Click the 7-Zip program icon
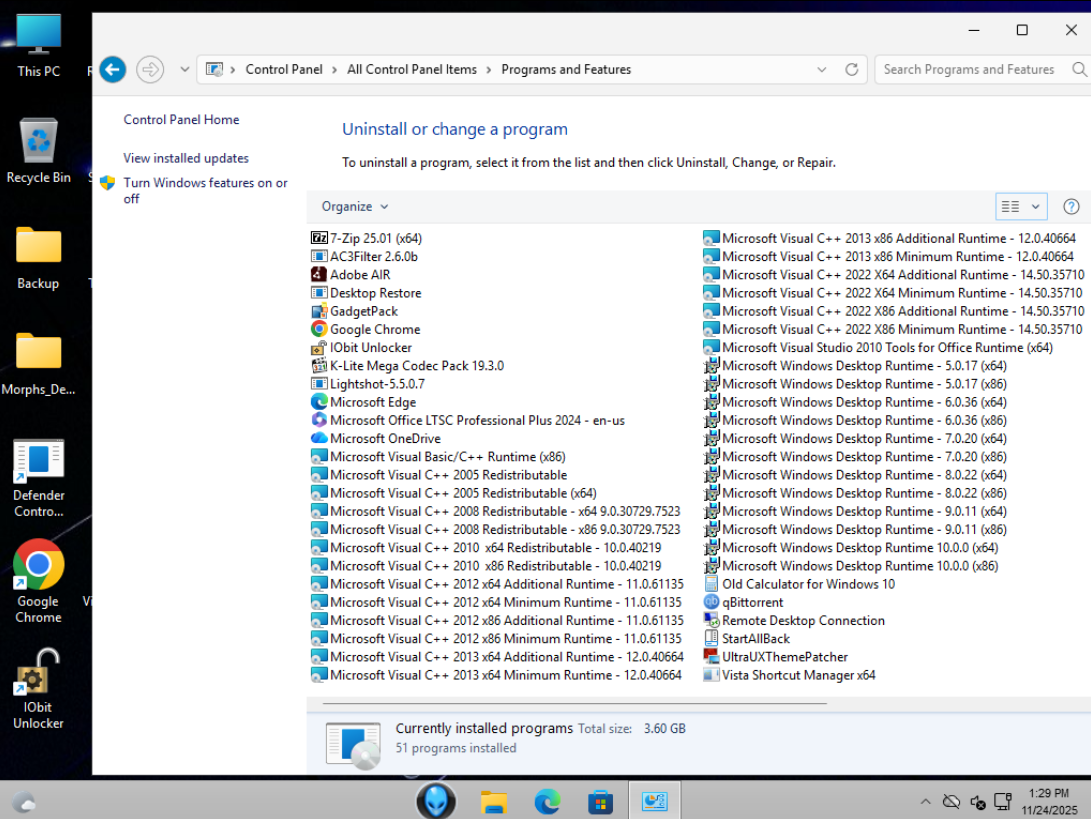1091x819 pixels. 319,238
